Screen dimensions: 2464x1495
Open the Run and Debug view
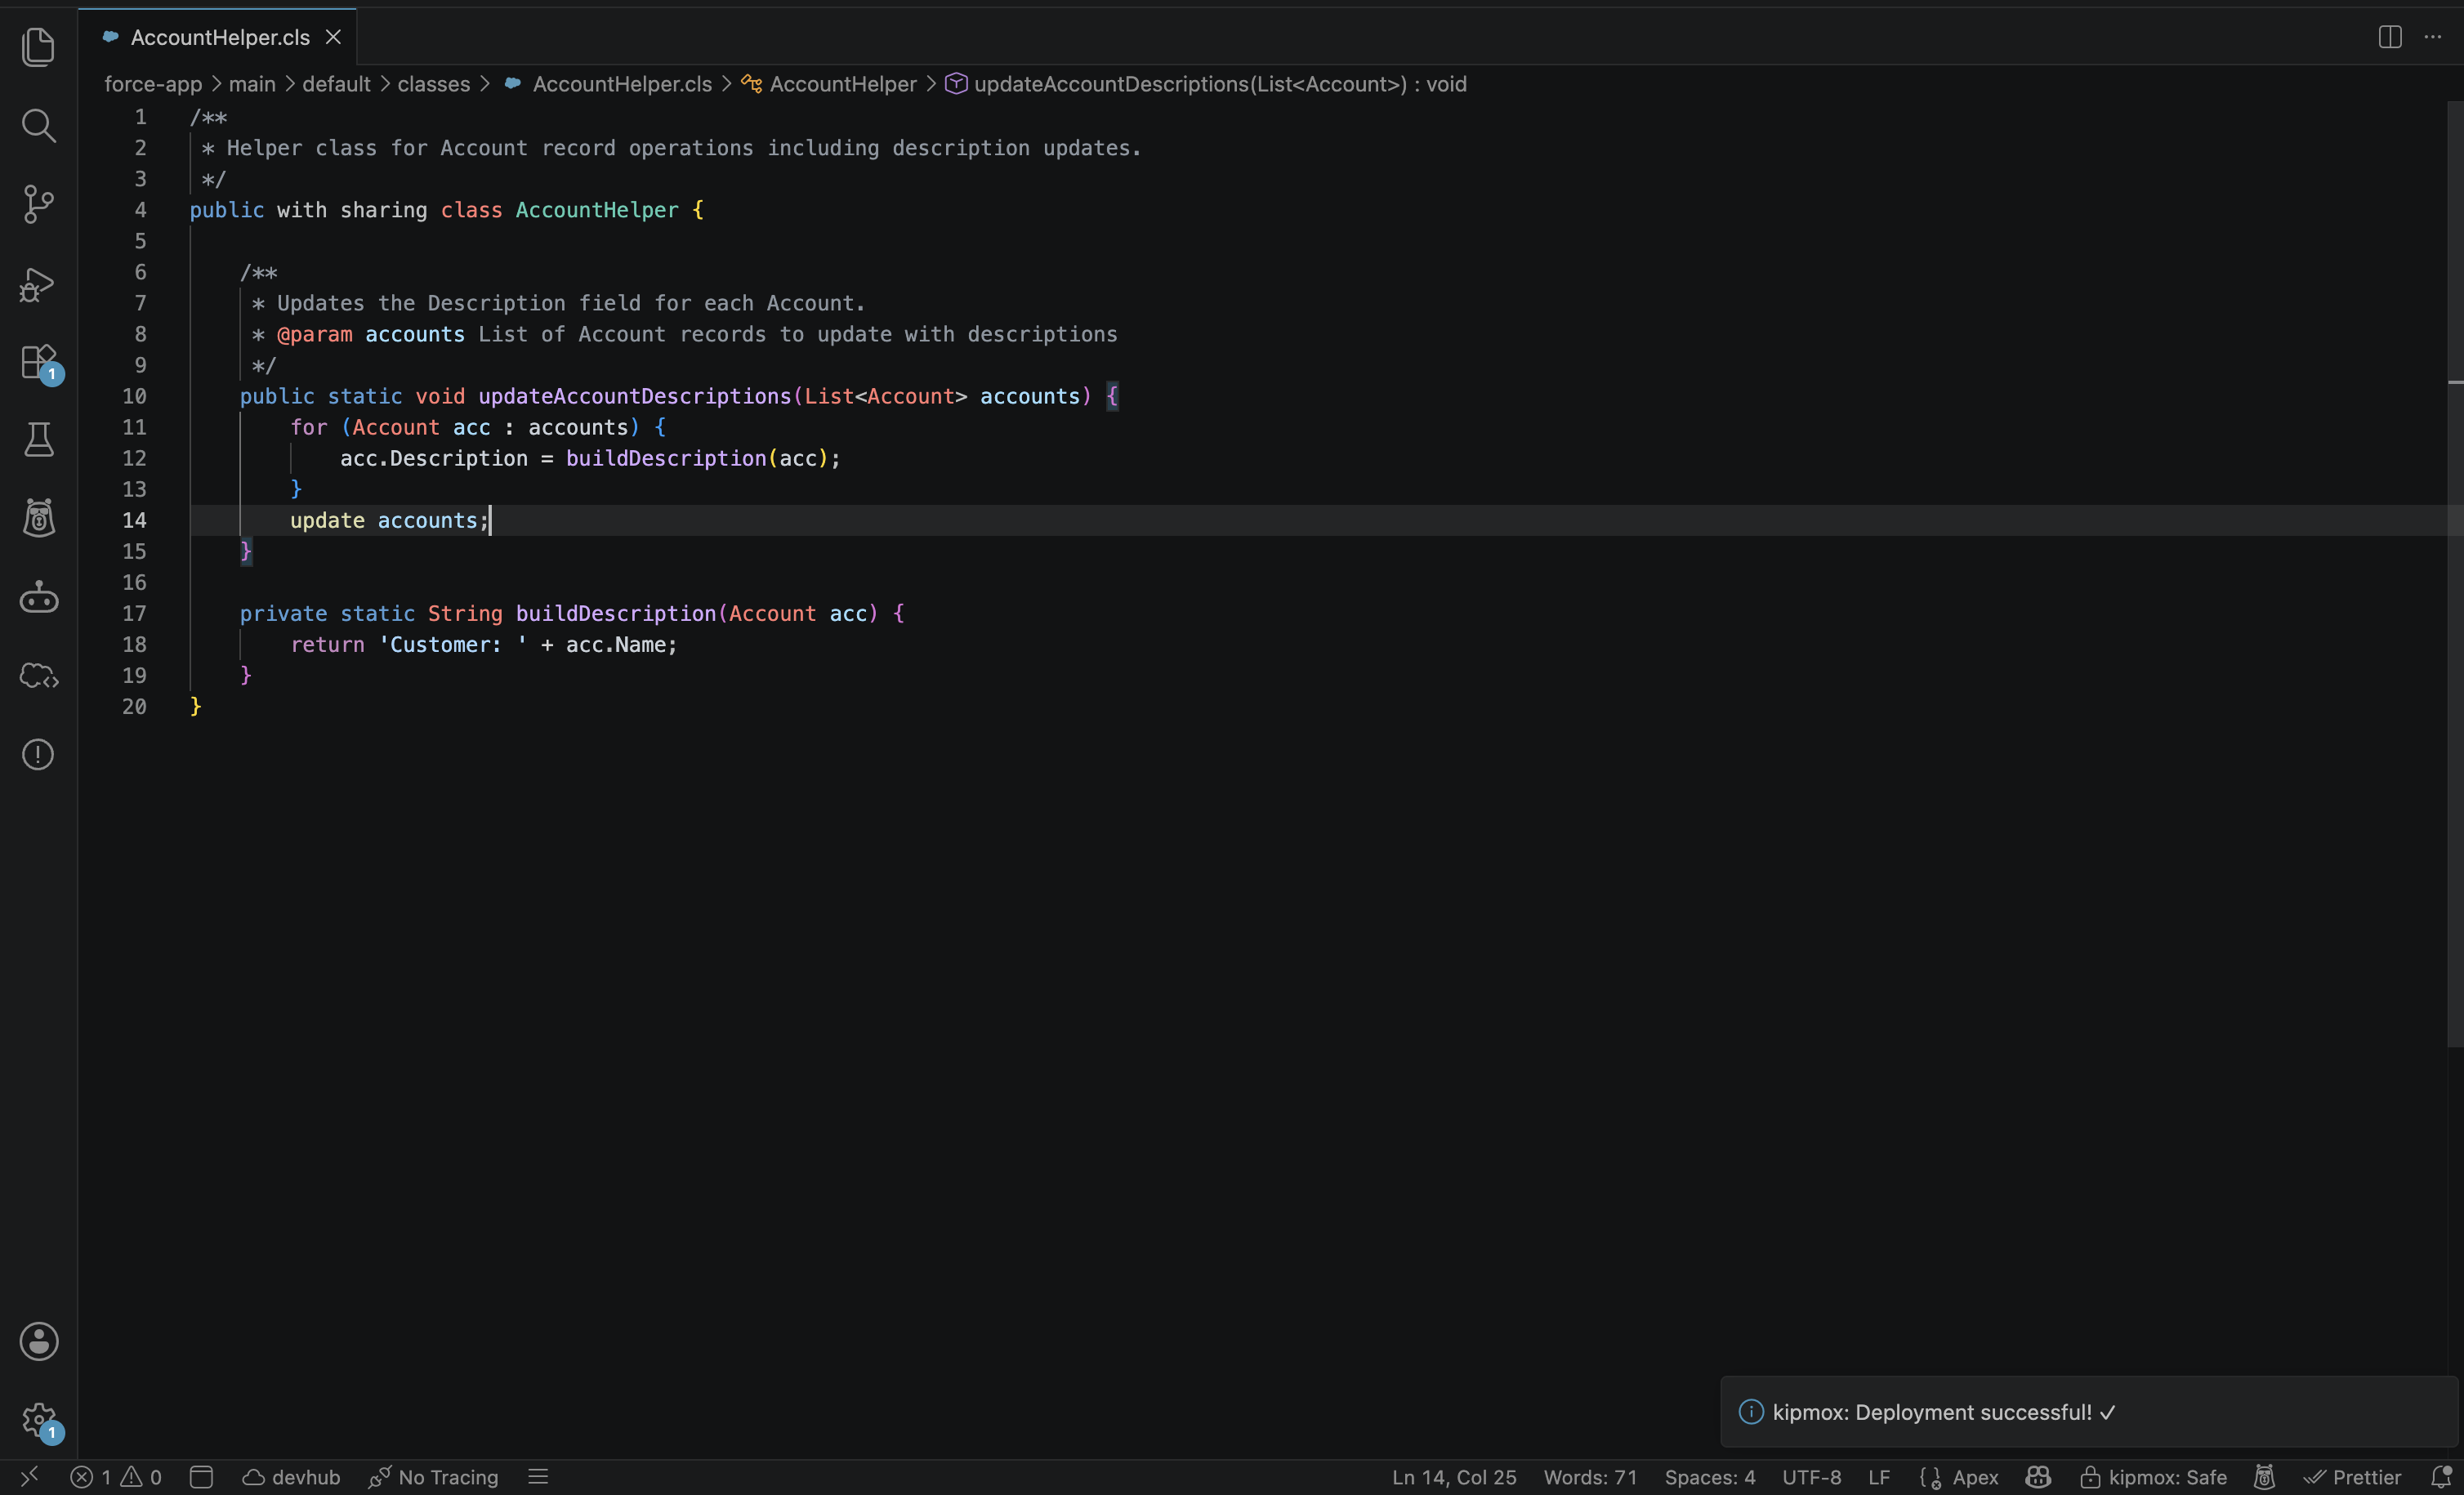click(x=38, y=284)
